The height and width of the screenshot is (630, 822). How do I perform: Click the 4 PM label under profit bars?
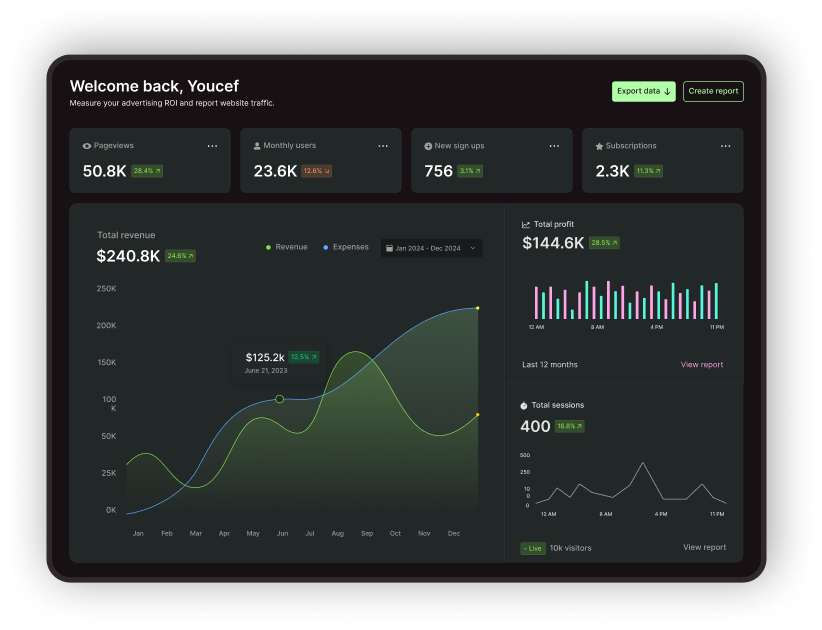point(657,327)
